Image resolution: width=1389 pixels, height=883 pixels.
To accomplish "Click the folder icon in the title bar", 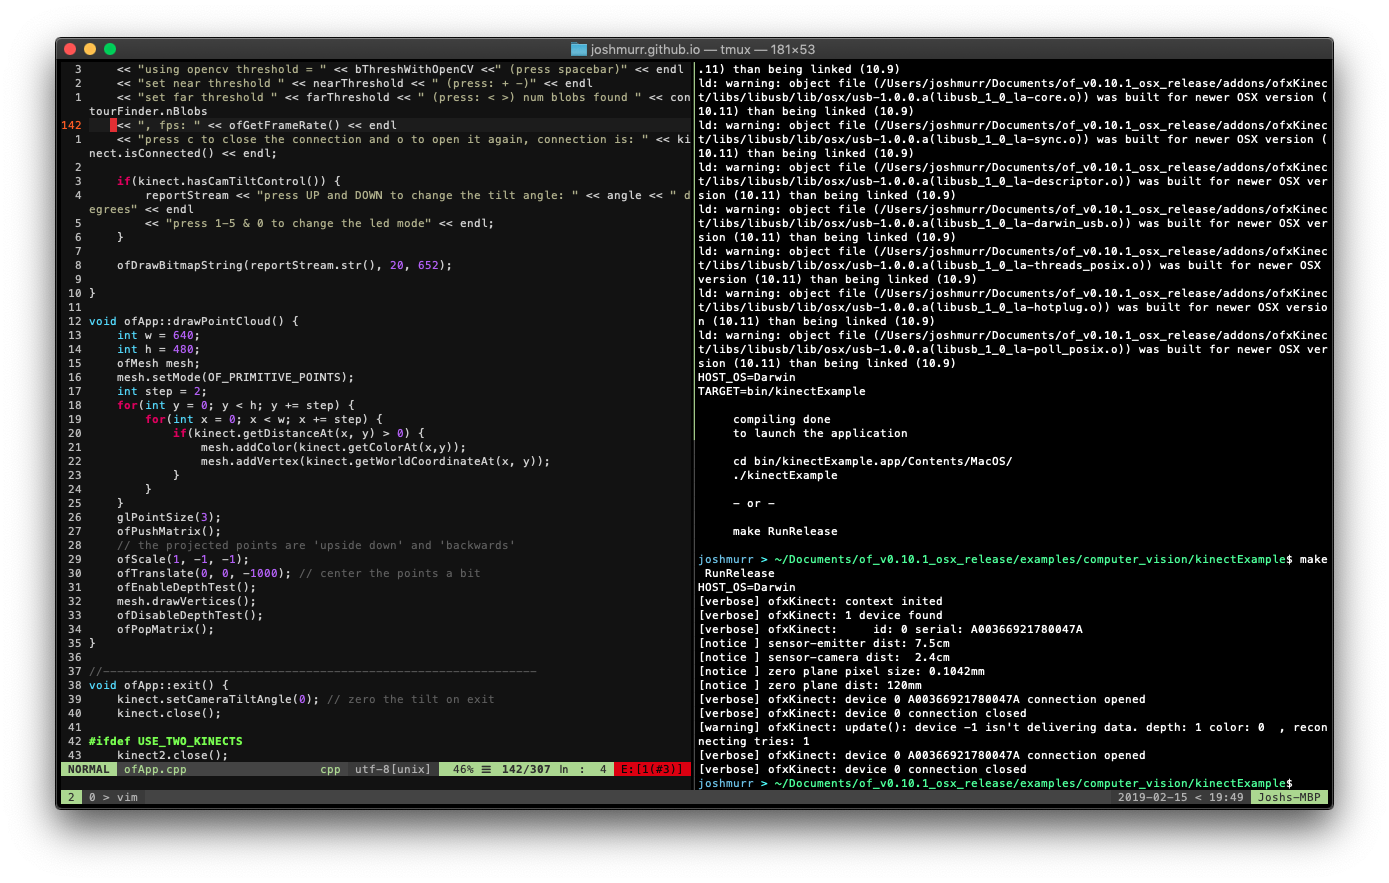I will (578, 49).
